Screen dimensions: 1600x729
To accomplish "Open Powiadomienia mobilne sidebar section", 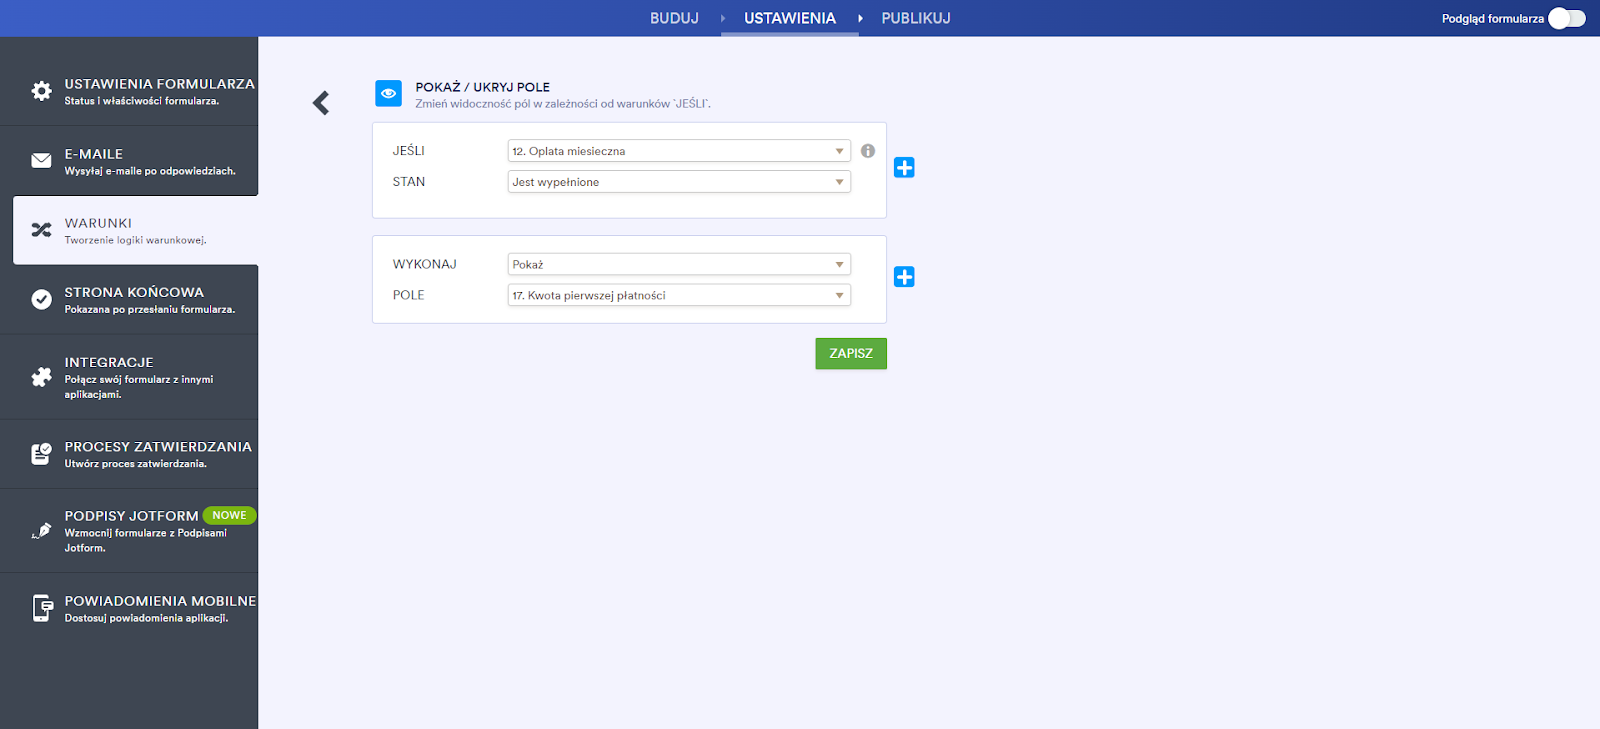I will click(x=129, y=608).
